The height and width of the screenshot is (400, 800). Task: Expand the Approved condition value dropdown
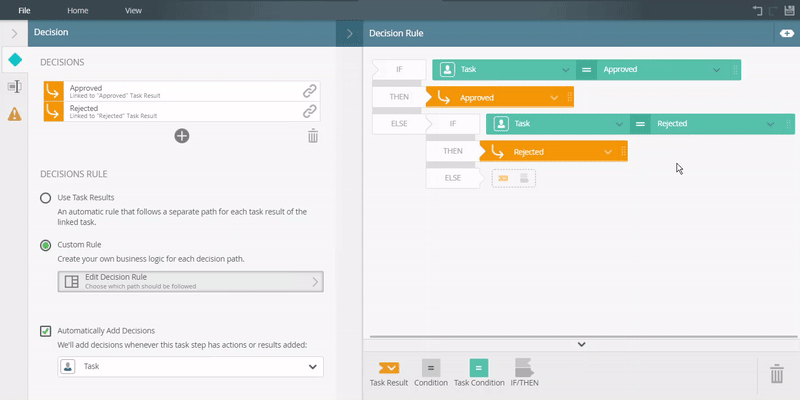pyautogui.click(x=716, y=70)
